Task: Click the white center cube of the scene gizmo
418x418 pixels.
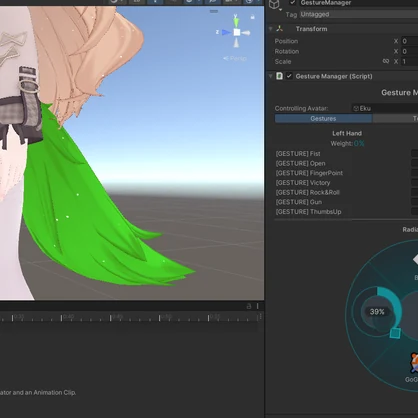Action: (236, 32)
